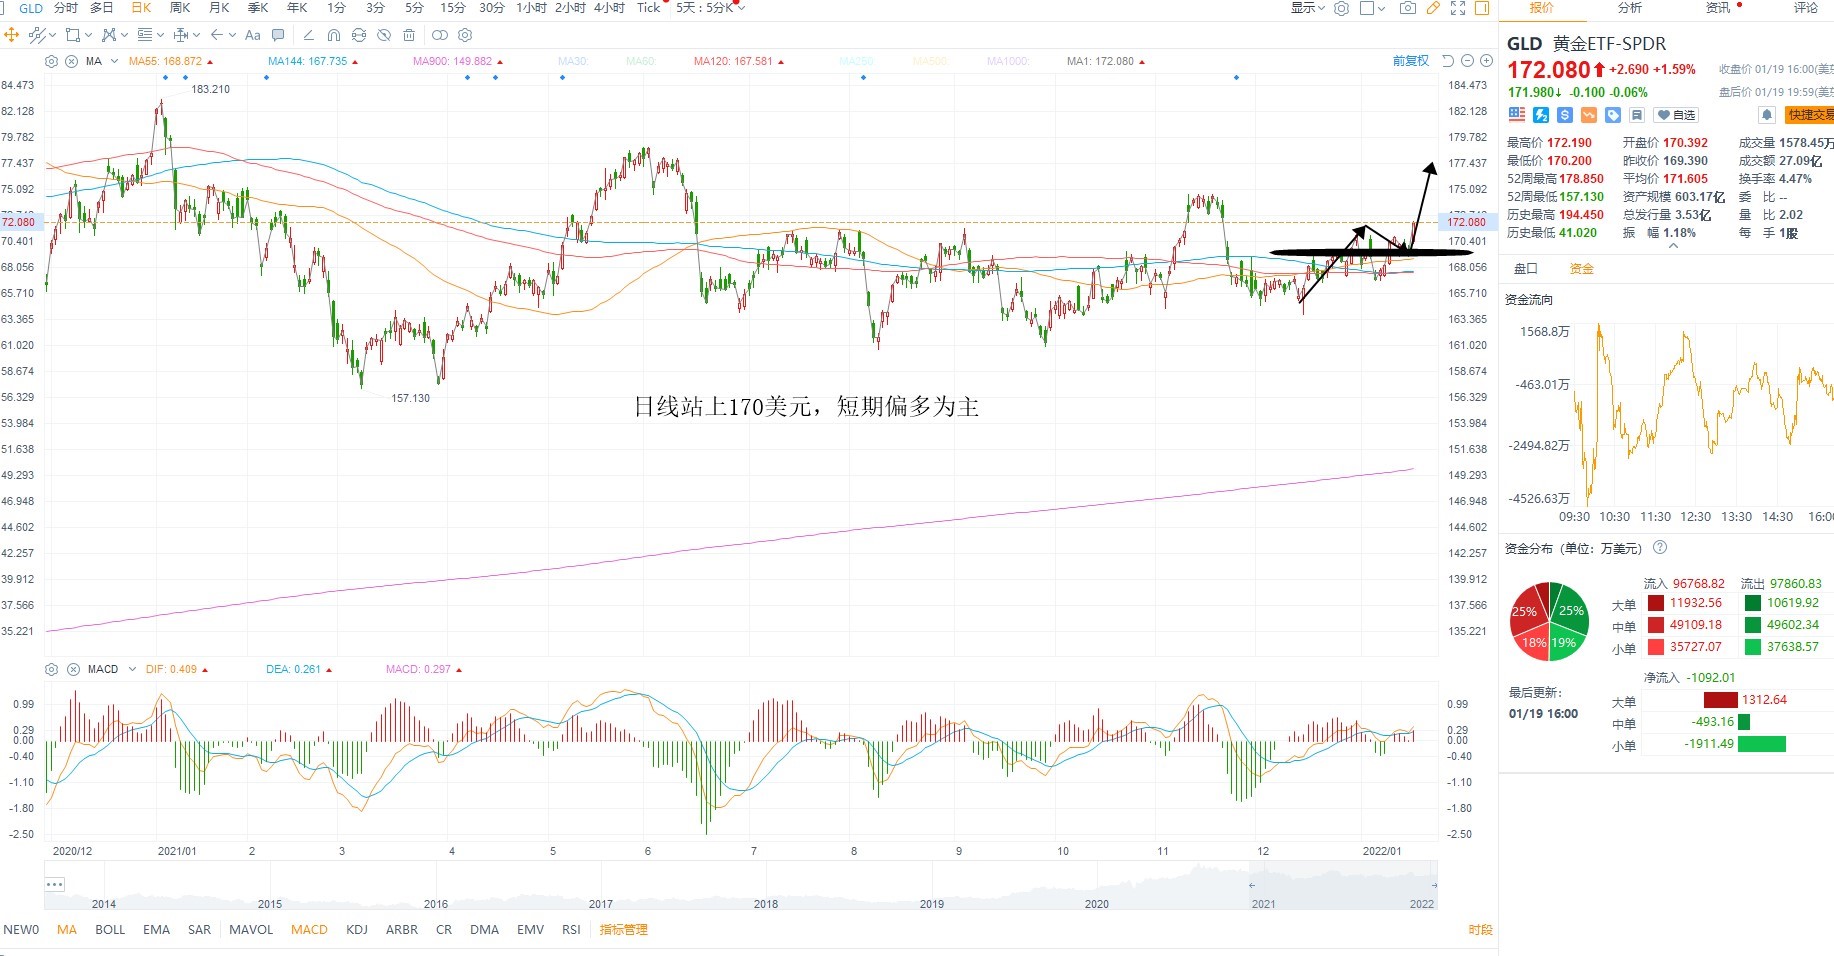Viewport: 1834px width, 956px height.
Task: Open the 分析 analysis tab
Action: point(1630,8)
